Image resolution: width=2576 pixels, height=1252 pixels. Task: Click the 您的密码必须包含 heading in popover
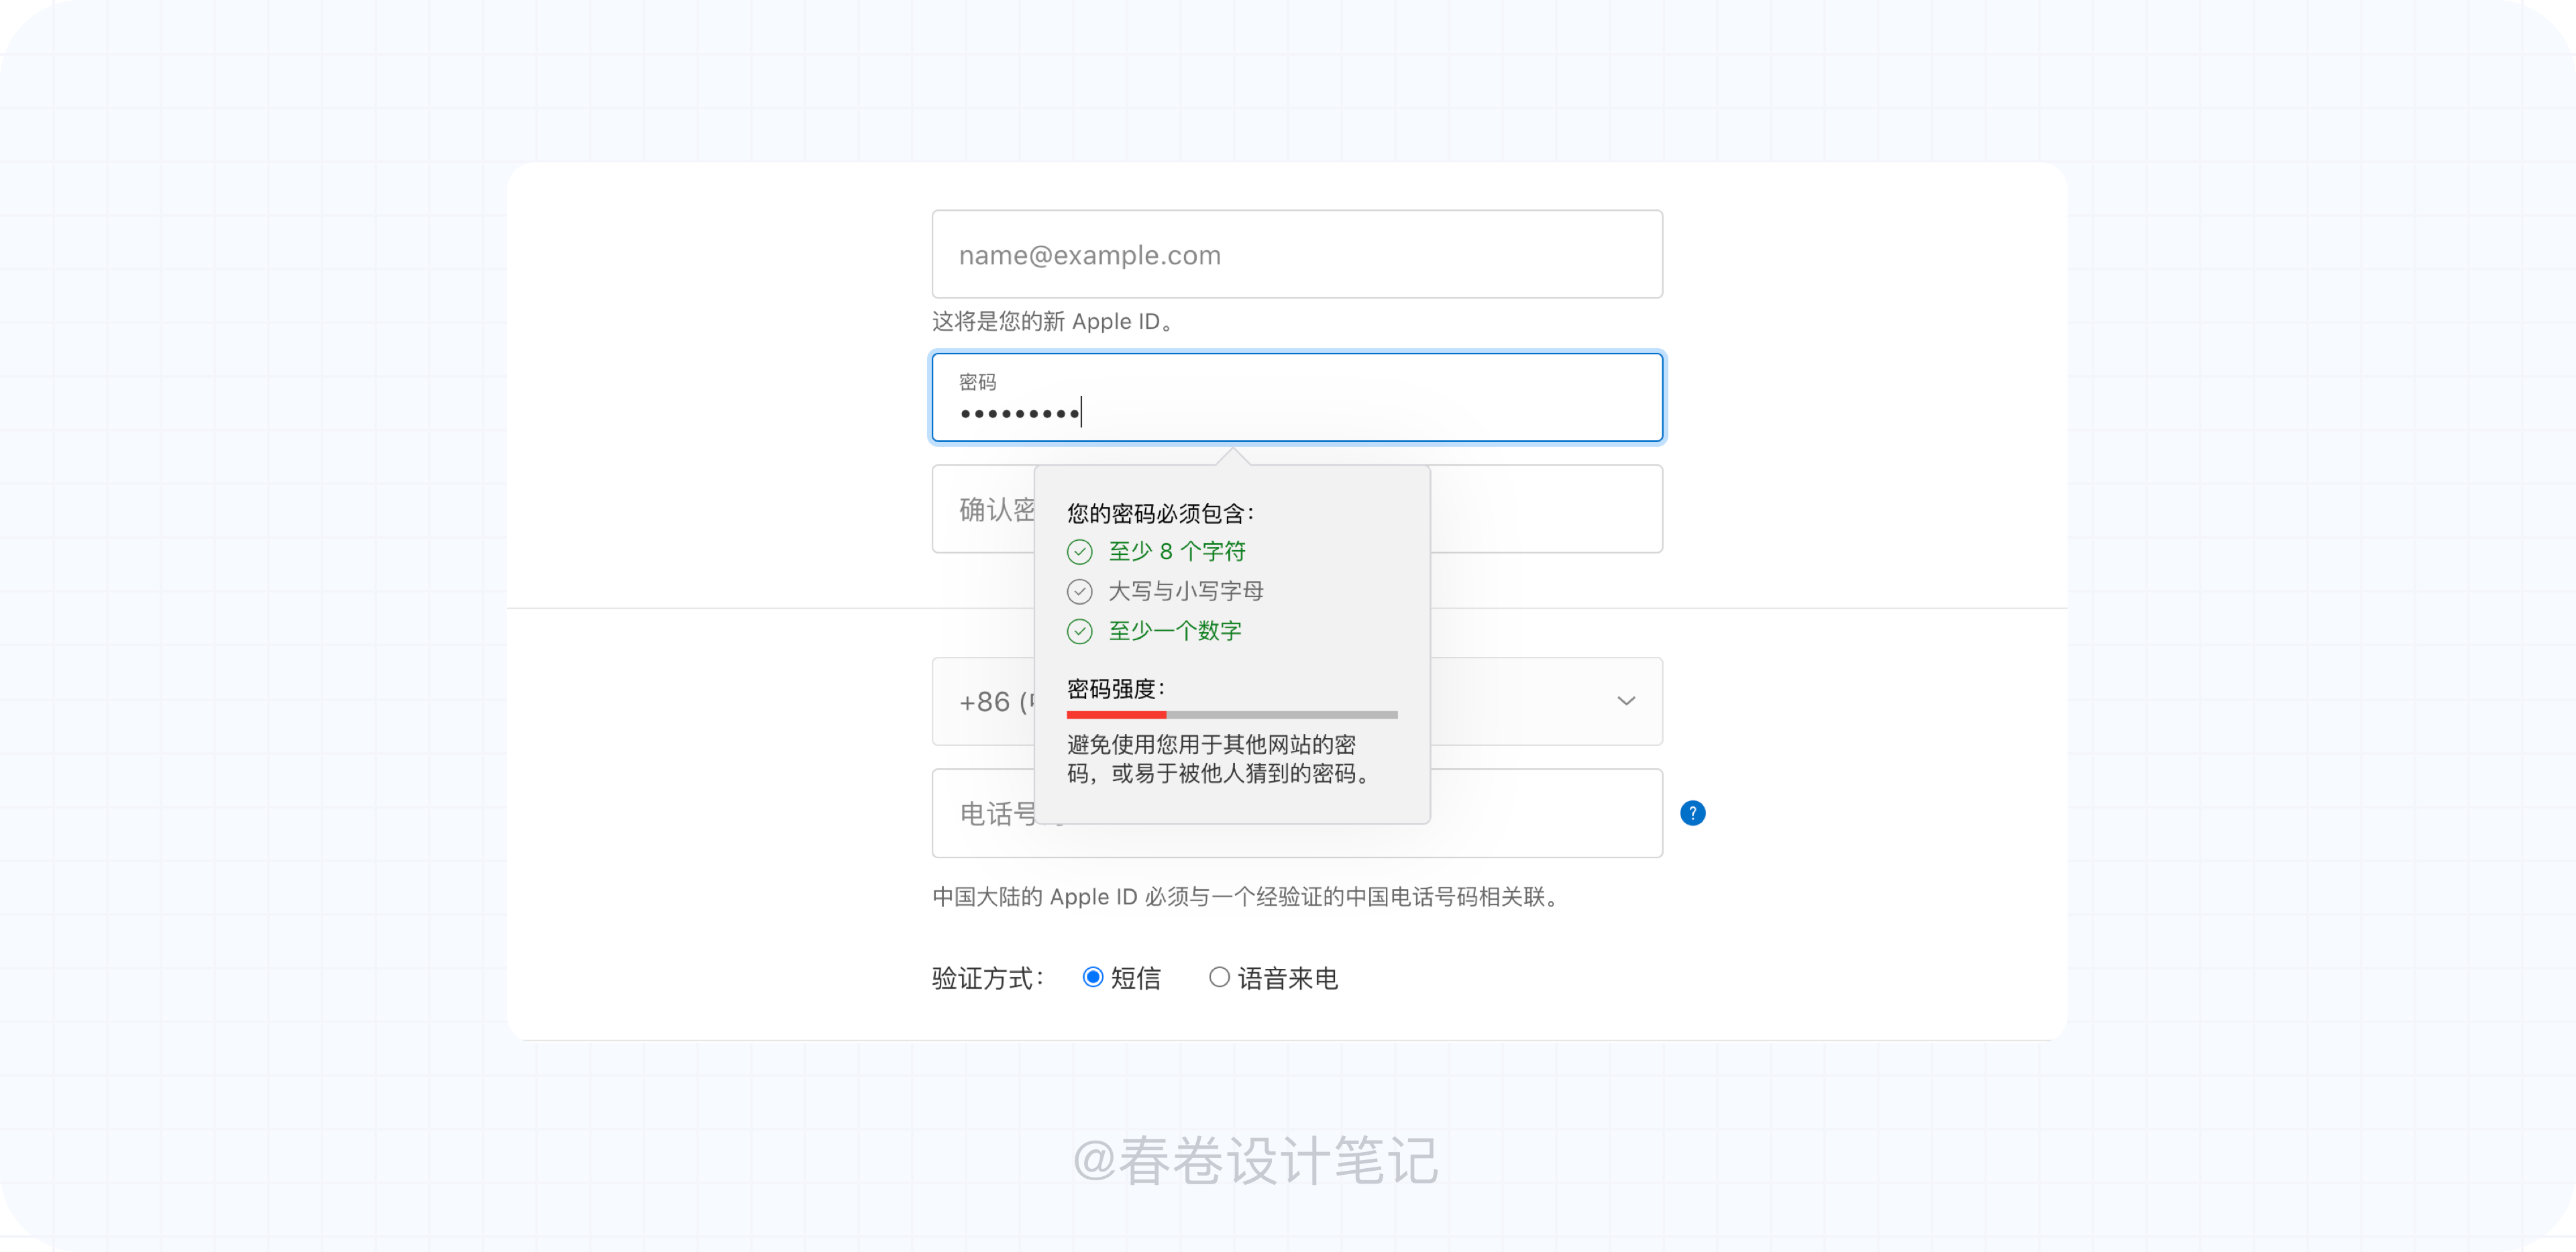point(1160,514)
